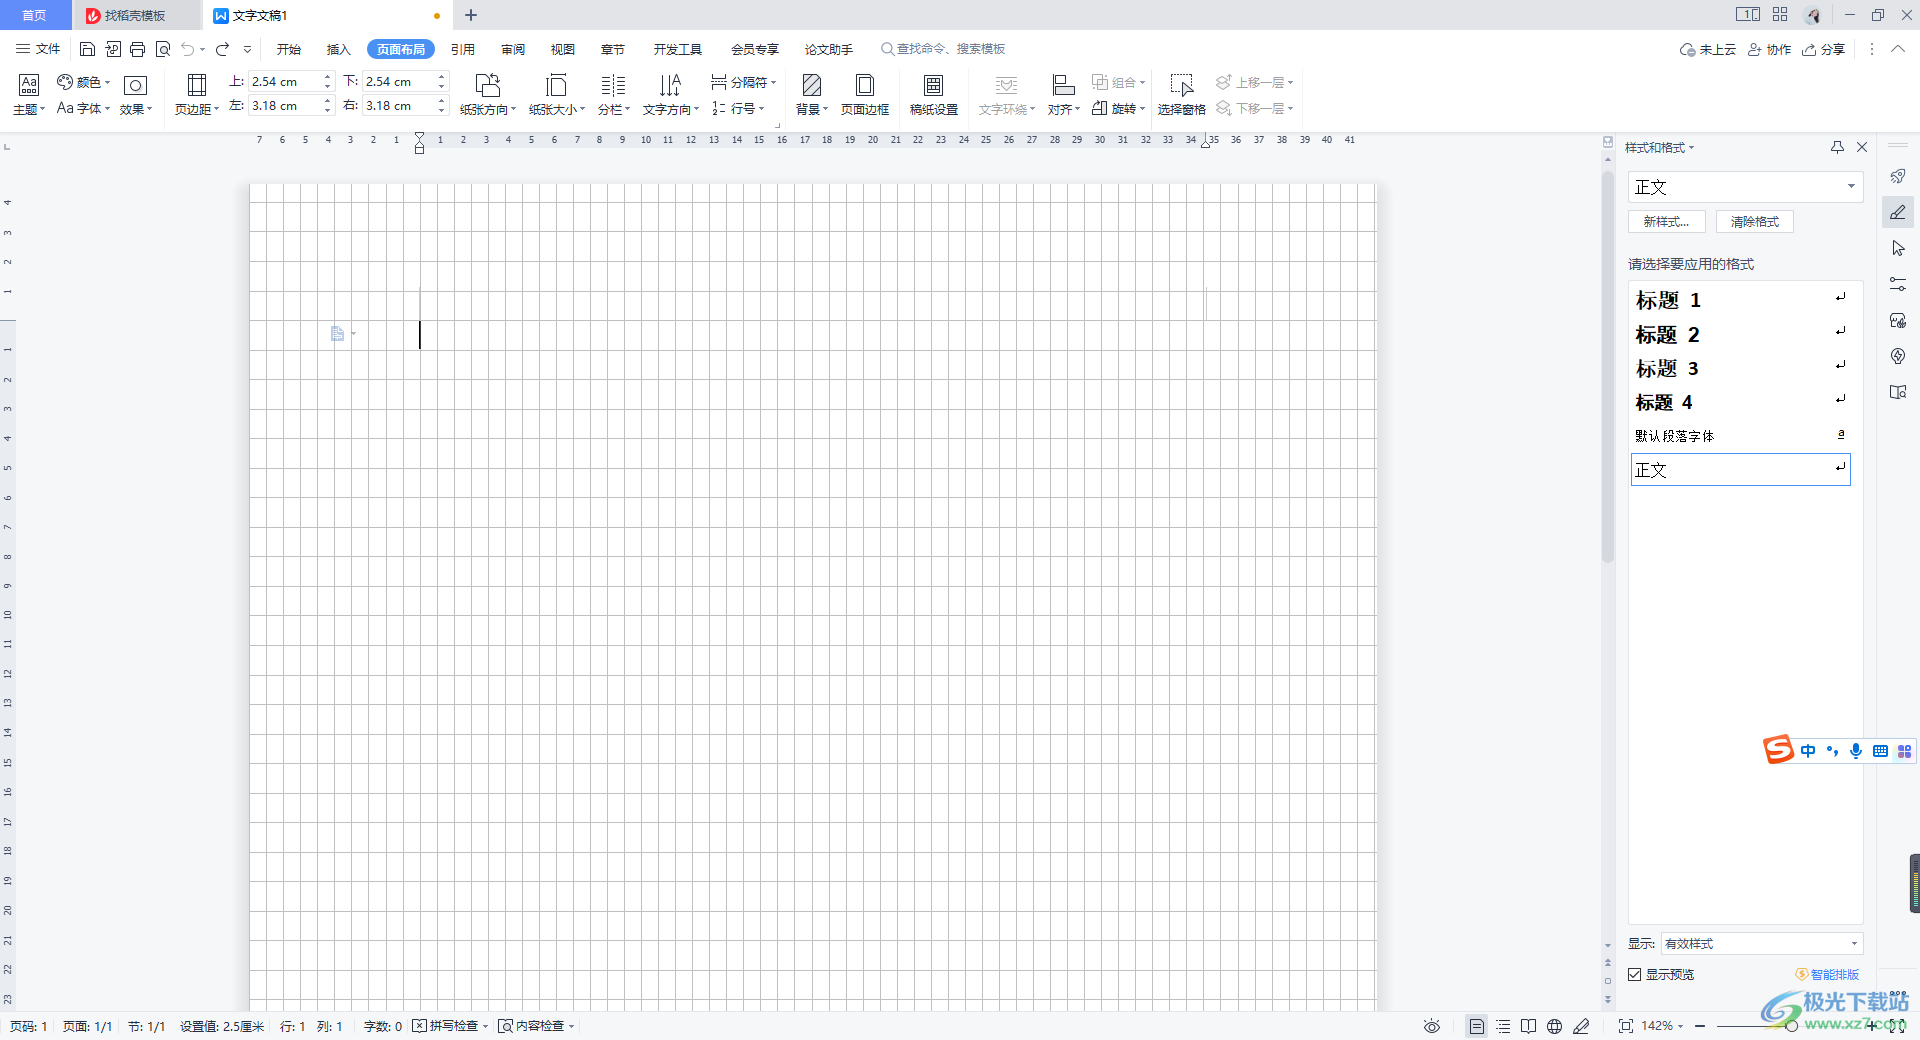Click the 清除格式 button
1920x1040 pixels.
(1755, 222)
